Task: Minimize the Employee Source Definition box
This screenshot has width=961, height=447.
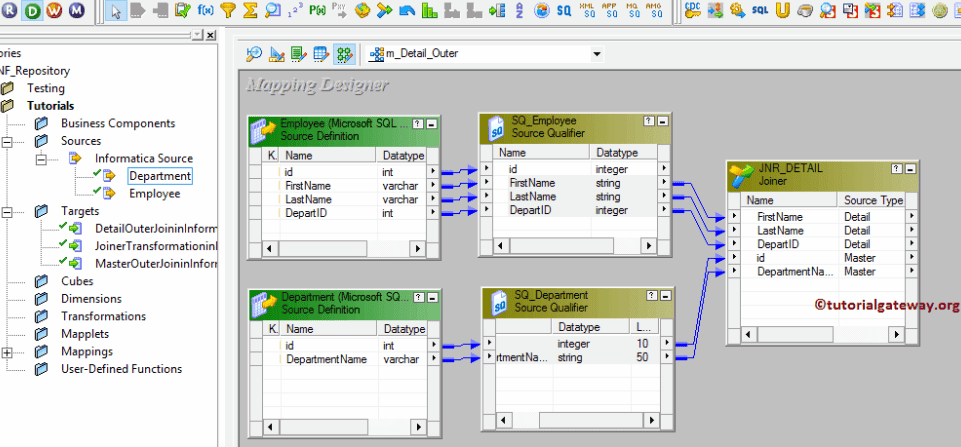Action: (x=431, y=124)
